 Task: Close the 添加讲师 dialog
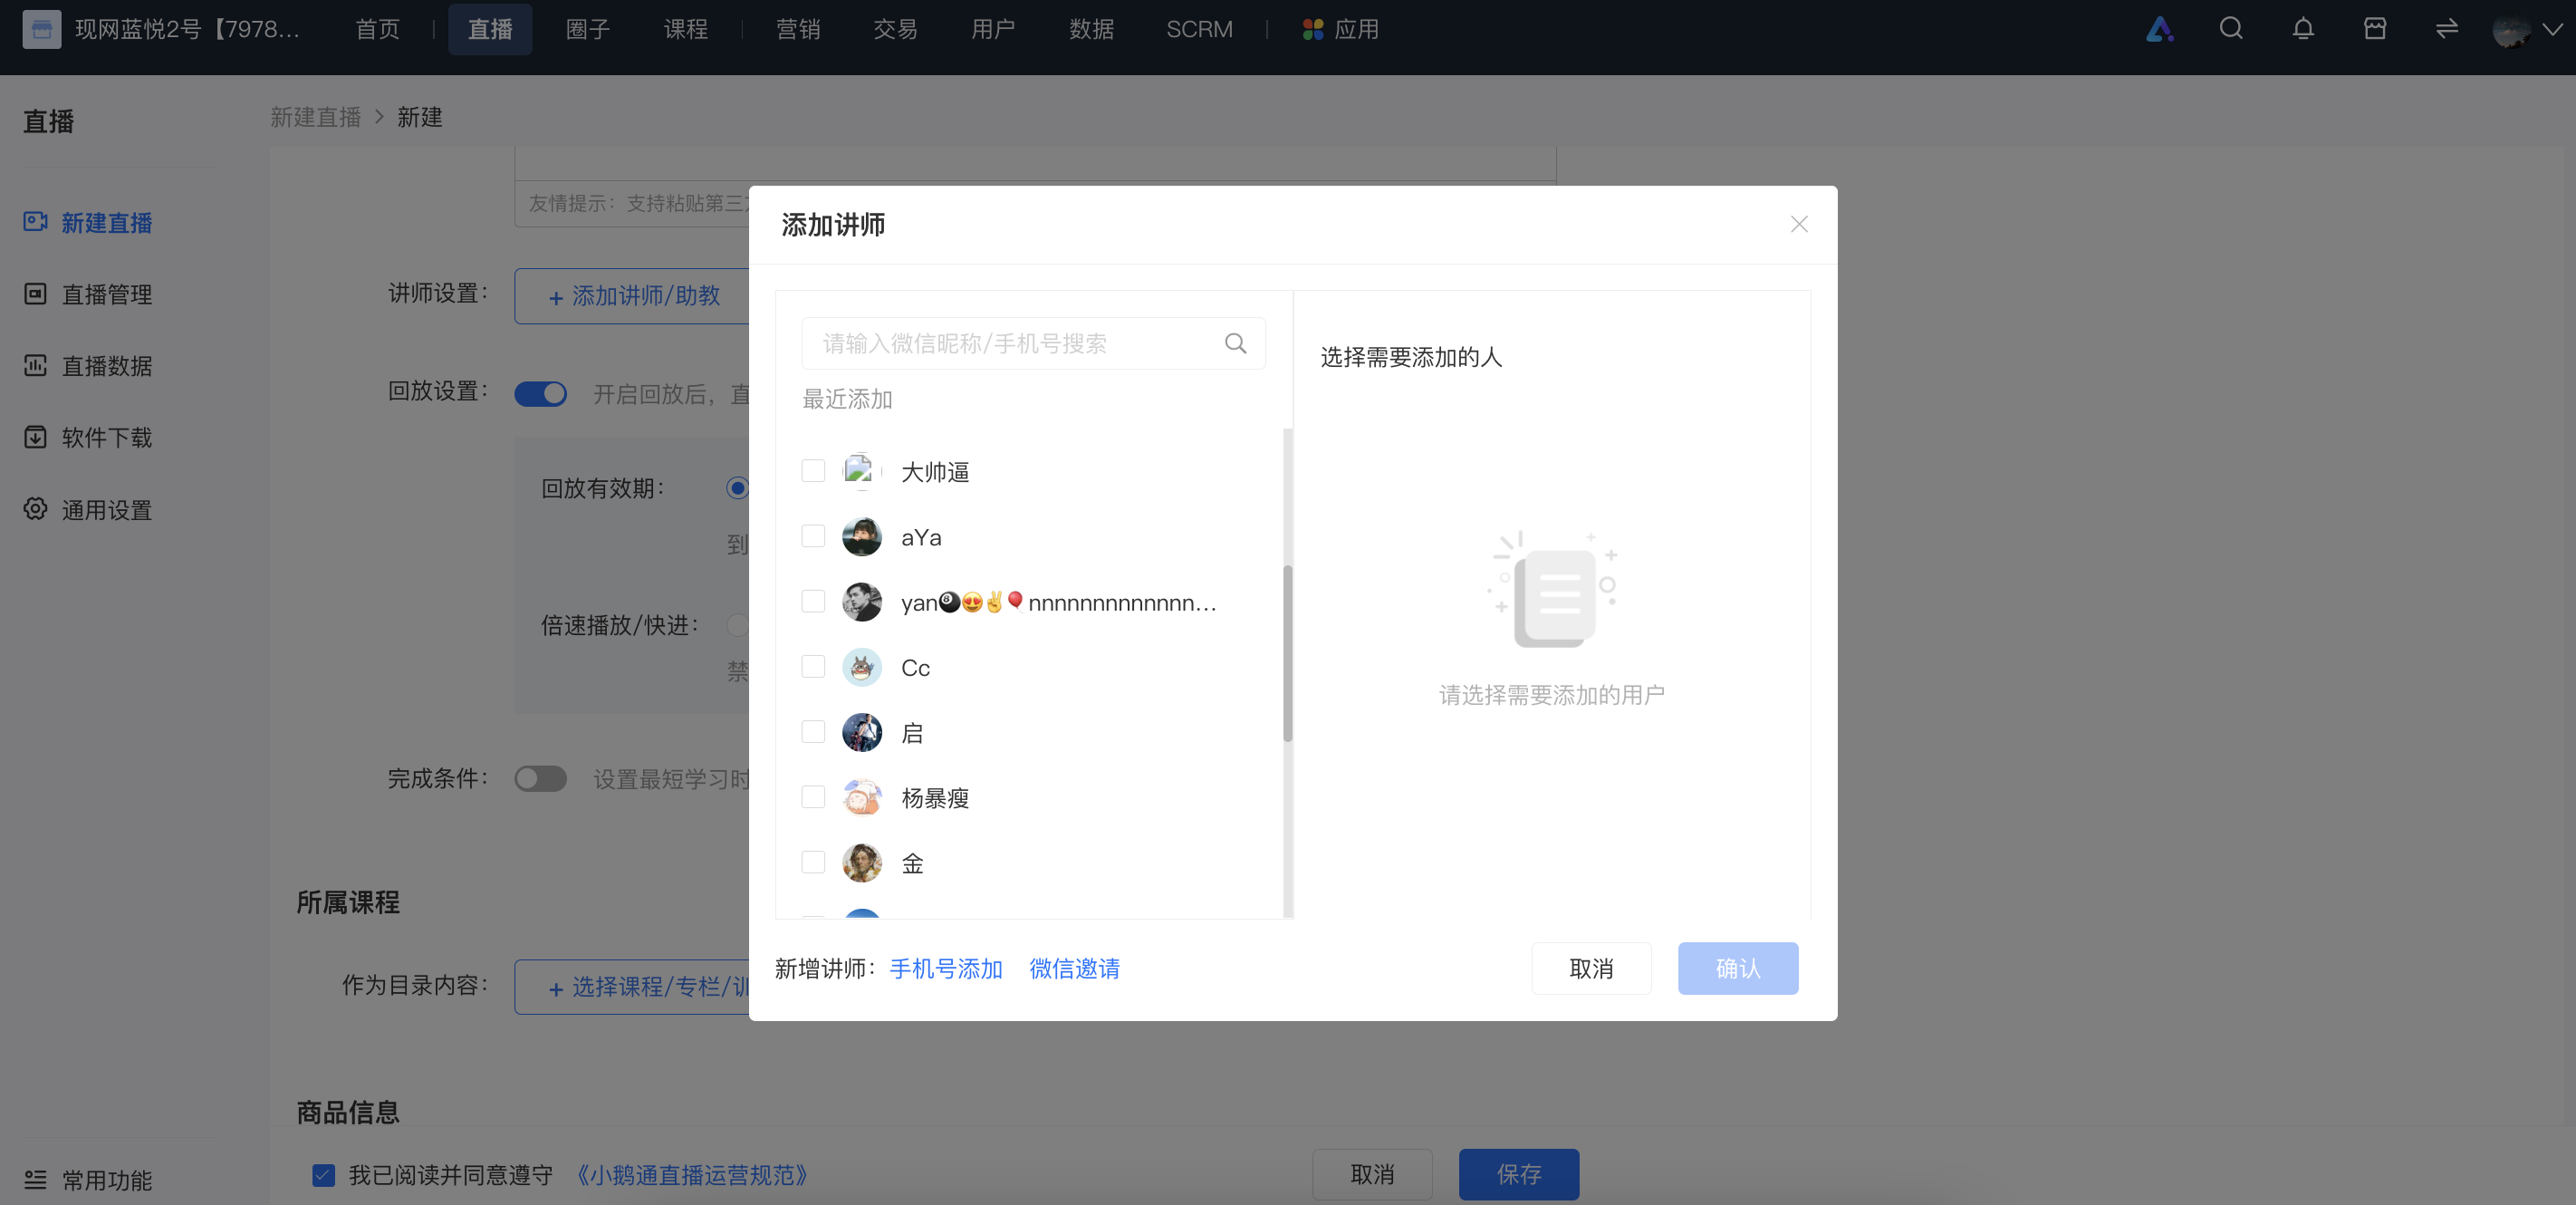1798,225
